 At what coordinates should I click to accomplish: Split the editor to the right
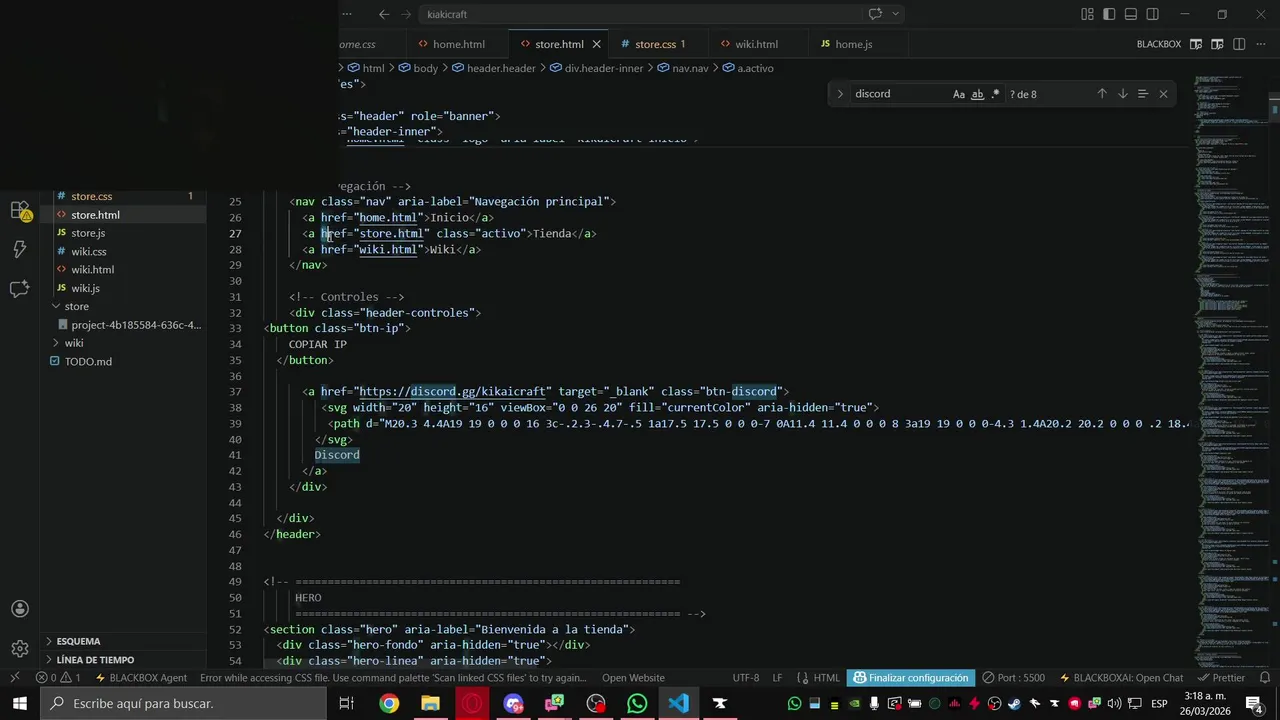point(1239,44)
